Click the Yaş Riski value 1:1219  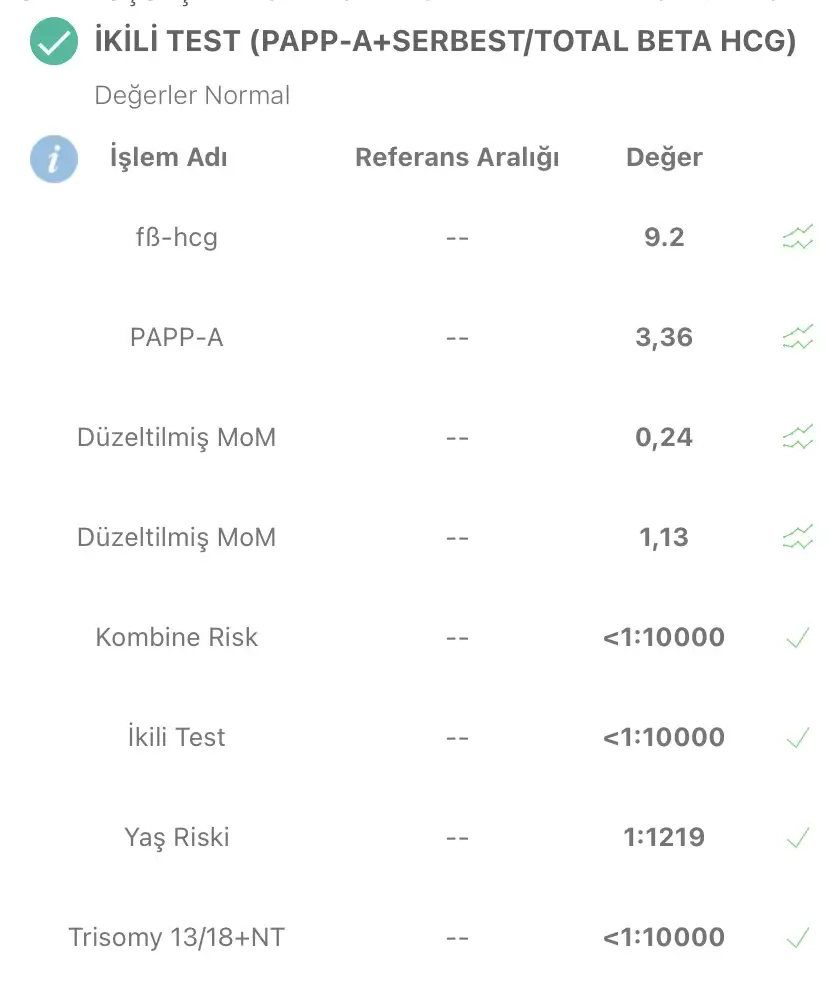664,837
